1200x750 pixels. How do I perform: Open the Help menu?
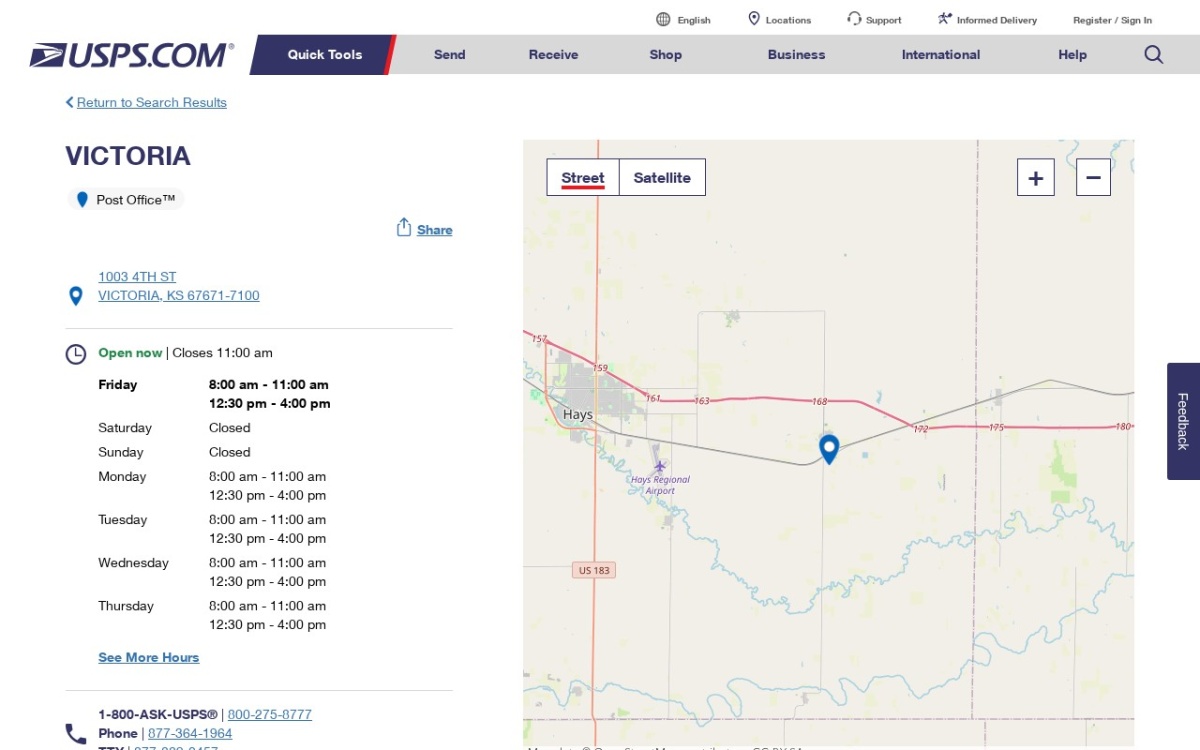[x=1072, y=55]
